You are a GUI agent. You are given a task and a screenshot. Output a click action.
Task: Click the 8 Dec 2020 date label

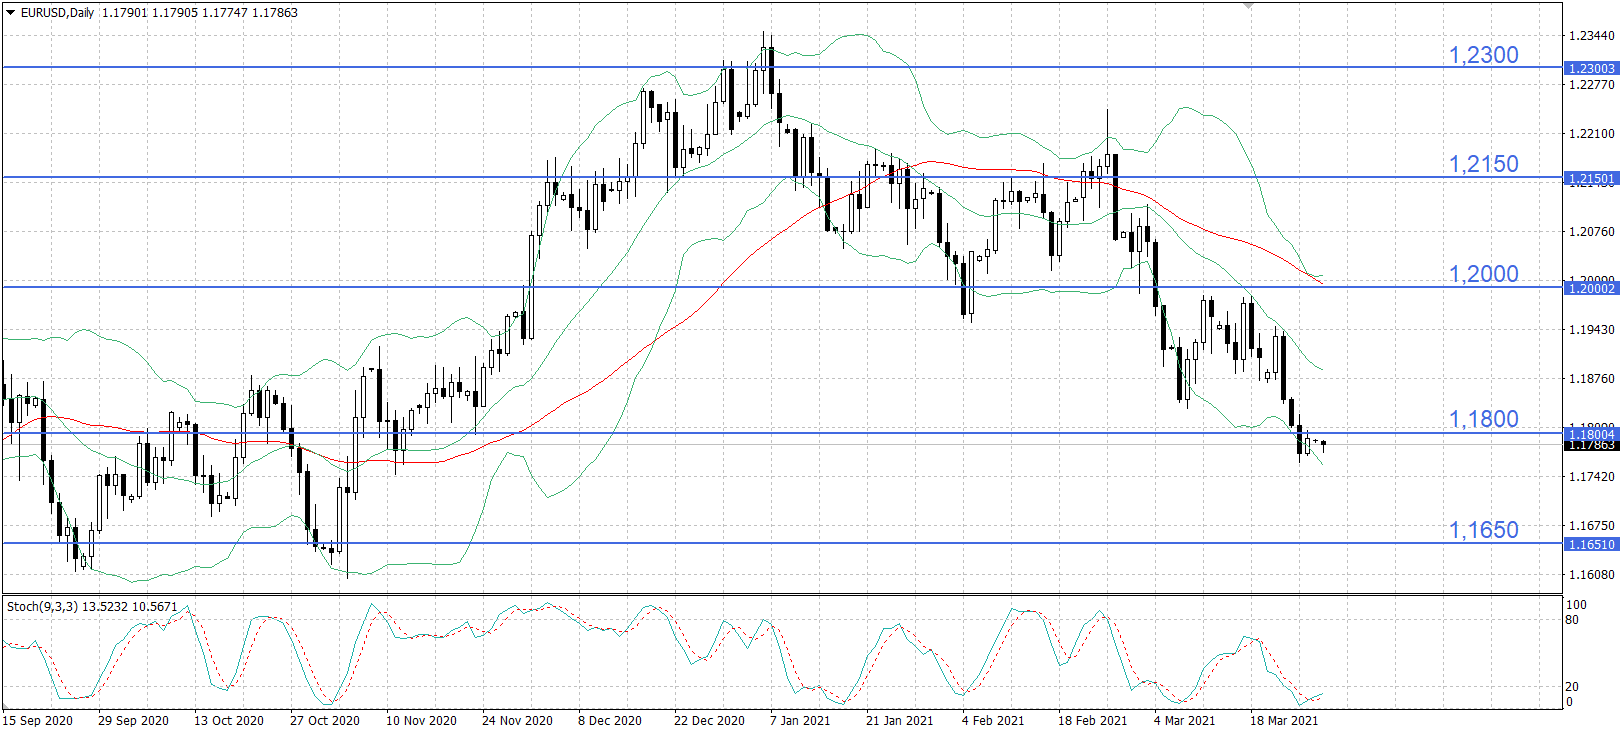[610, 720]
